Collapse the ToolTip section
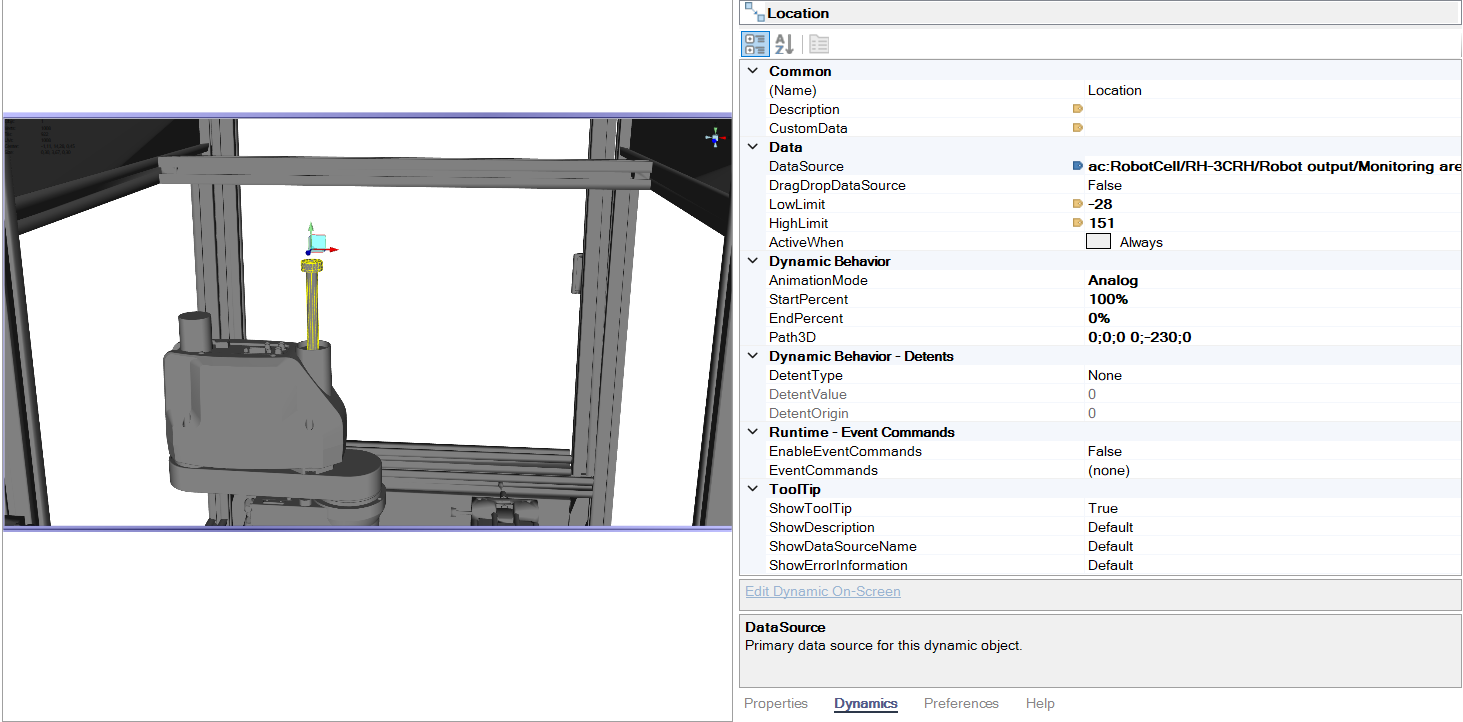Viewport: 1463px width, 722px height. click(x=752, y=489)
